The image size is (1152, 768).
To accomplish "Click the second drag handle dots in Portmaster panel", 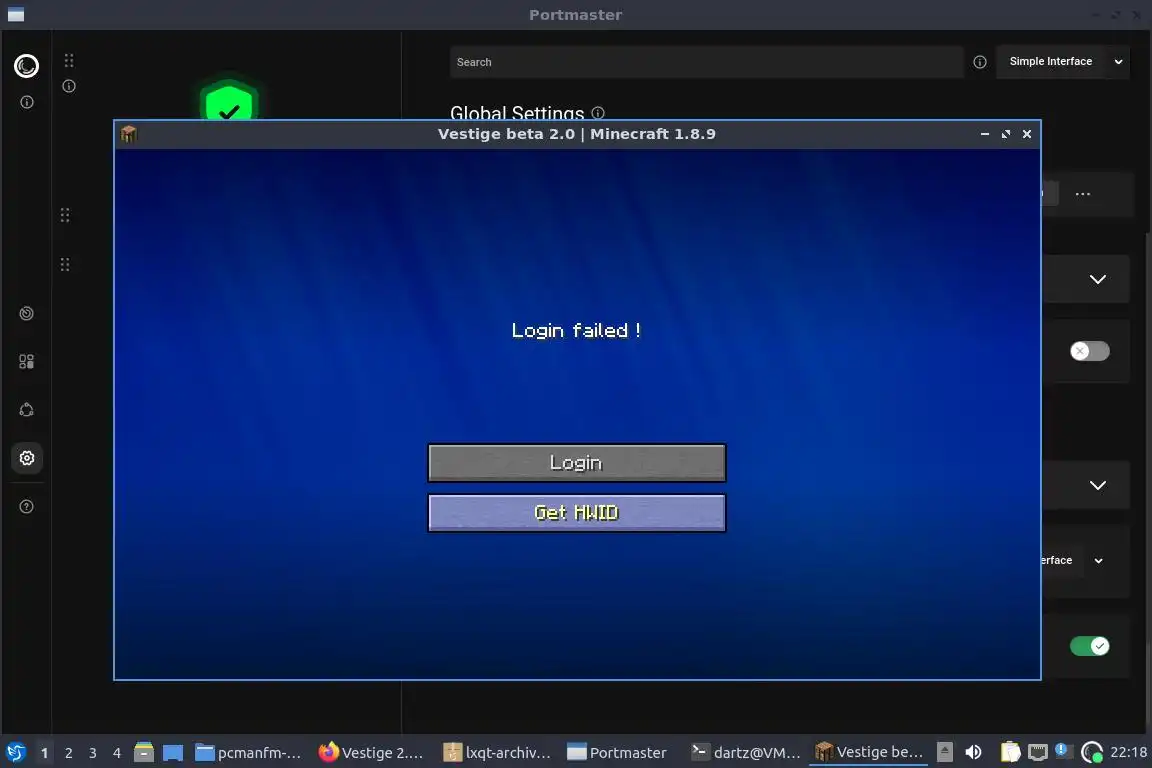I will click(65, 215).
